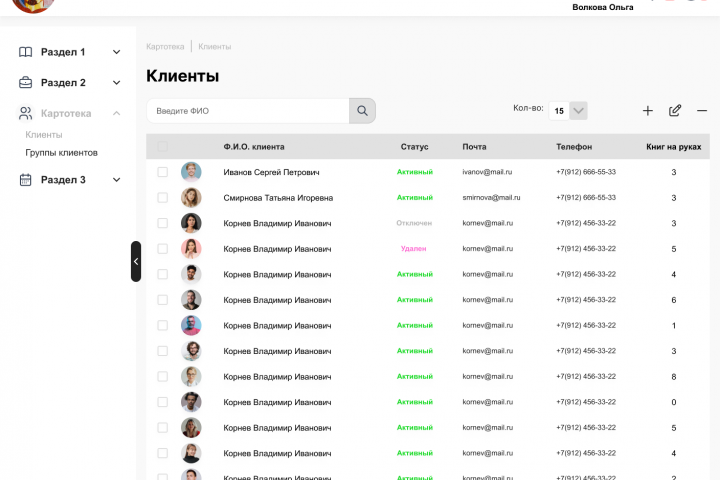Check the box in the row with 8 books
Image resolution: width=720 pixels, height=480 pixels.
(163, 377)
